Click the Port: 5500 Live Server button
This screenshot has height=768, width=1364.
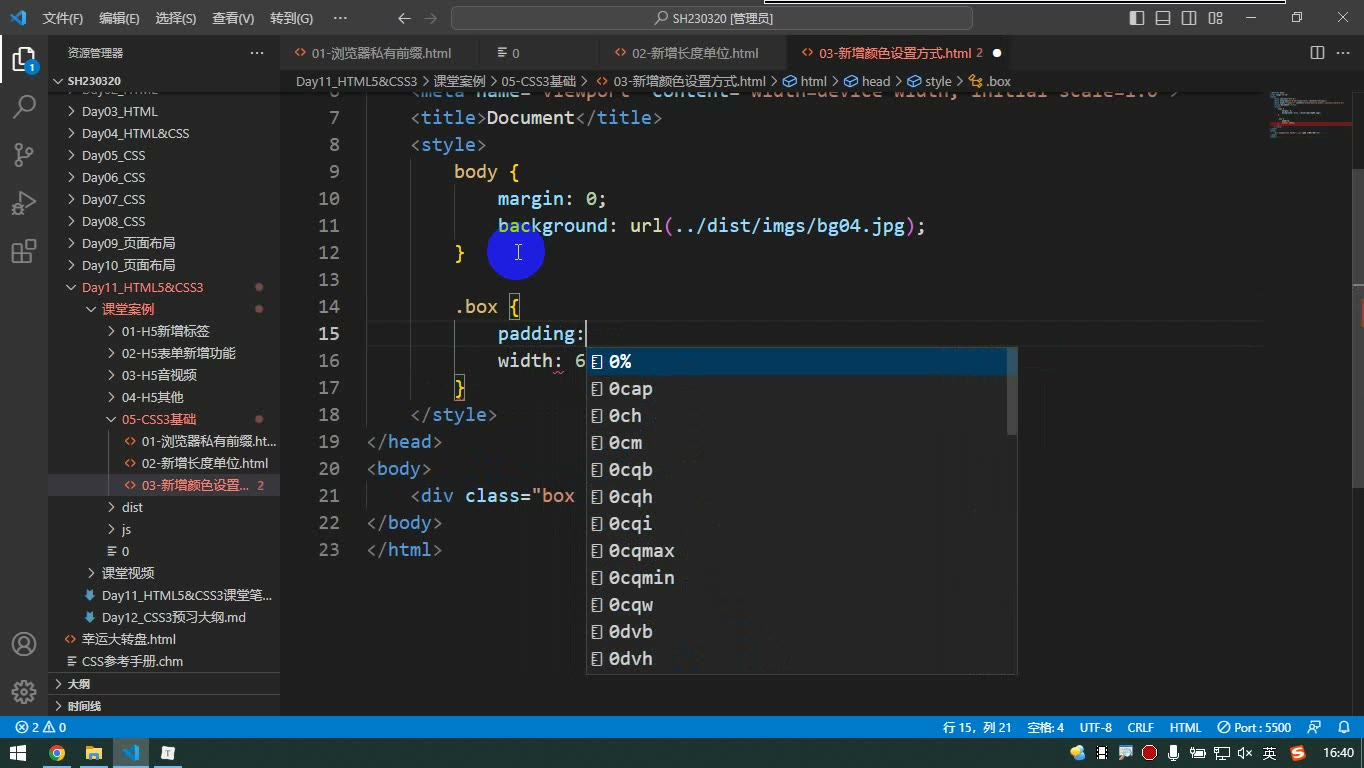pos(1255,727)
